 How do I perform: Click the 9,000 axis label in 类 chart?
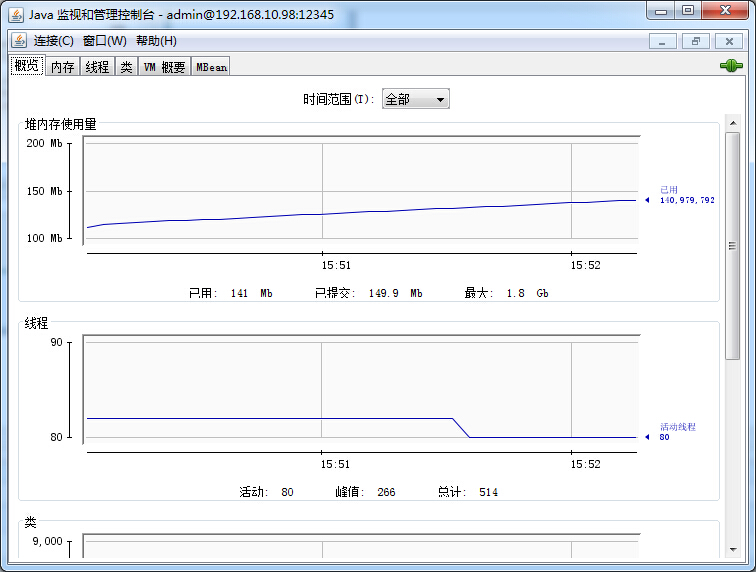(47, 541)
